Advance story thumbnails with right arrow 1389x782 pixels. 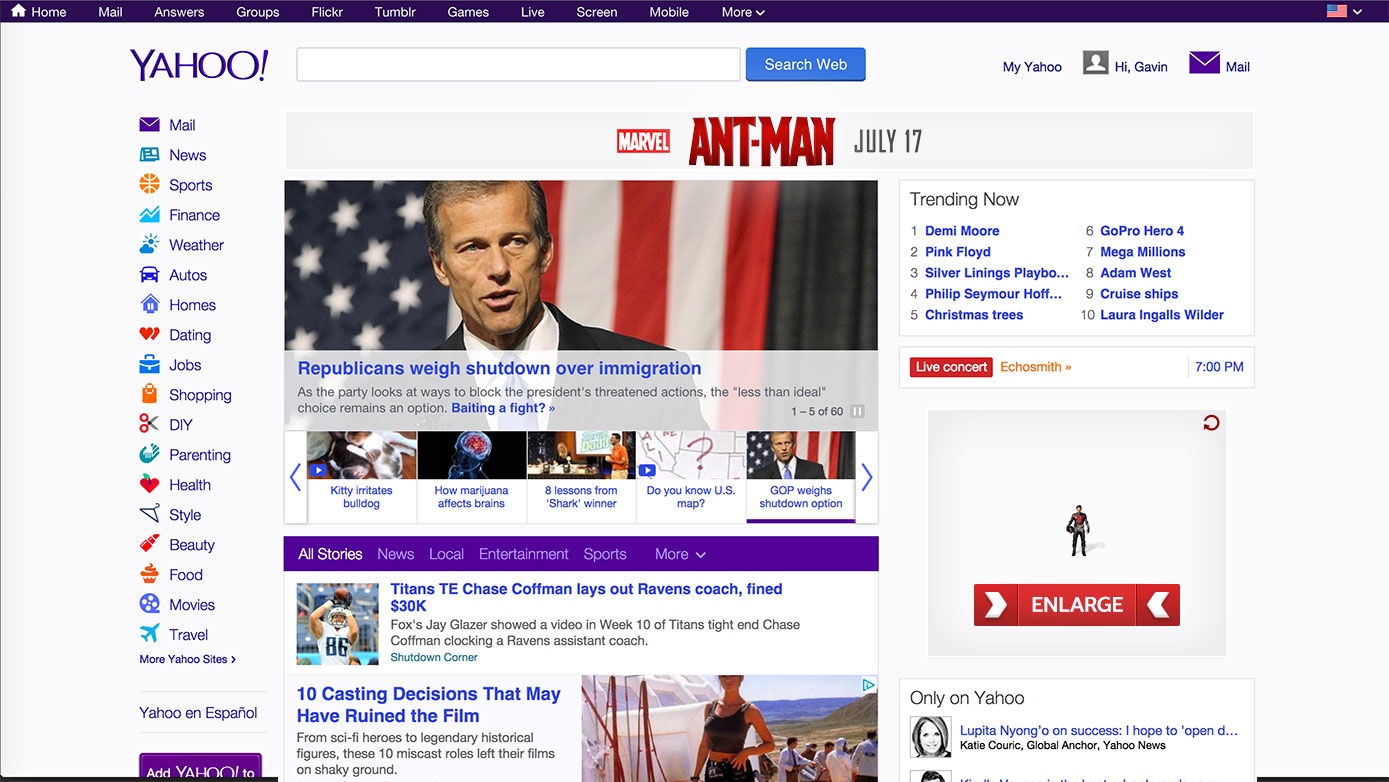[x=867, y=477]
